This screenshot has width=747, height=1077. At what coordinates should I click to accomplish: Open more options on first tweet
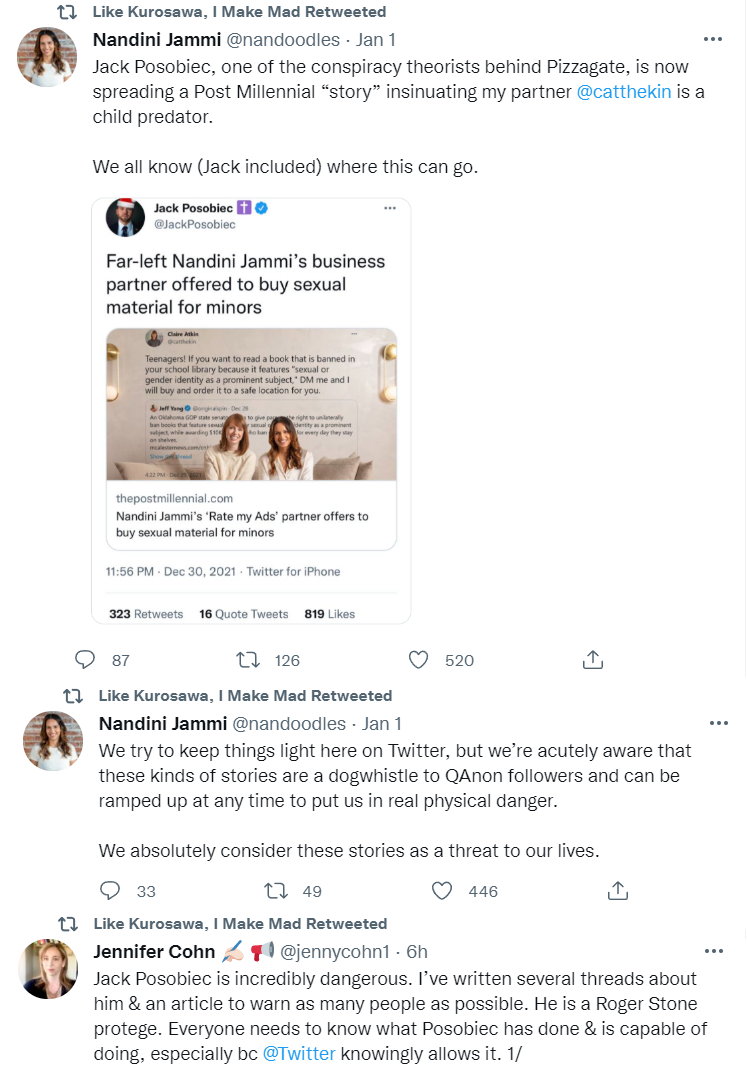pyautogui.click(x=713, y=39)
